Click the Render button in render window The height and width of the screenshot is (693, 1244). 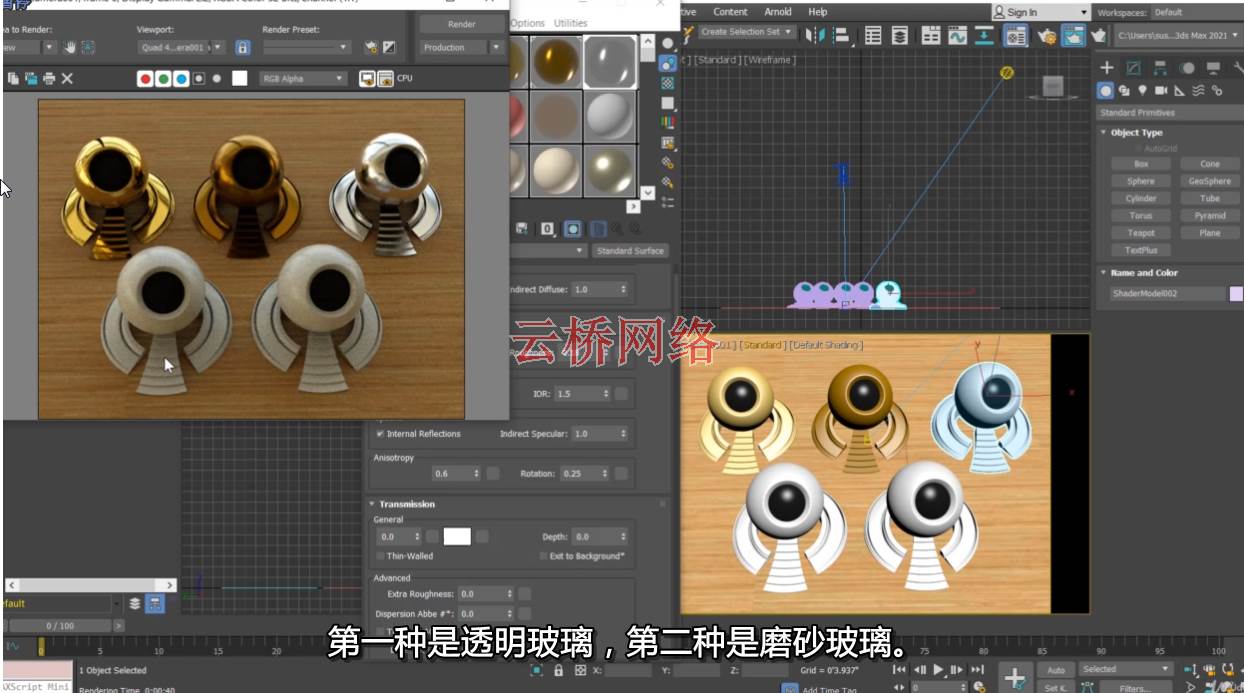[461, 24]
